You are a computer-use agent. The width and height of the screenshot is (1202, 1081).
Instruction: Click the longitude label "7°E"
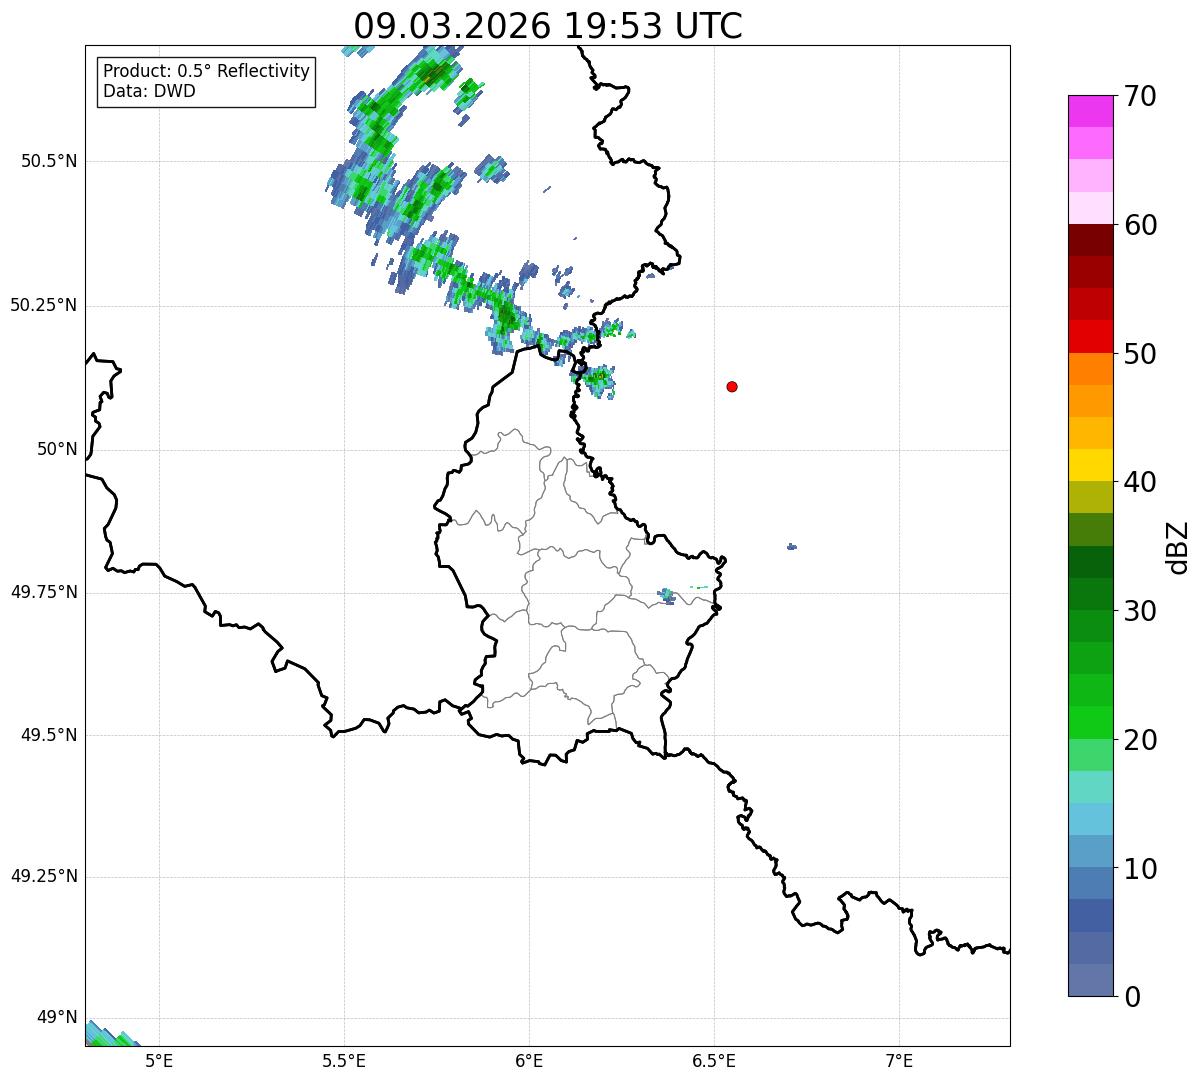[899, 1060]
